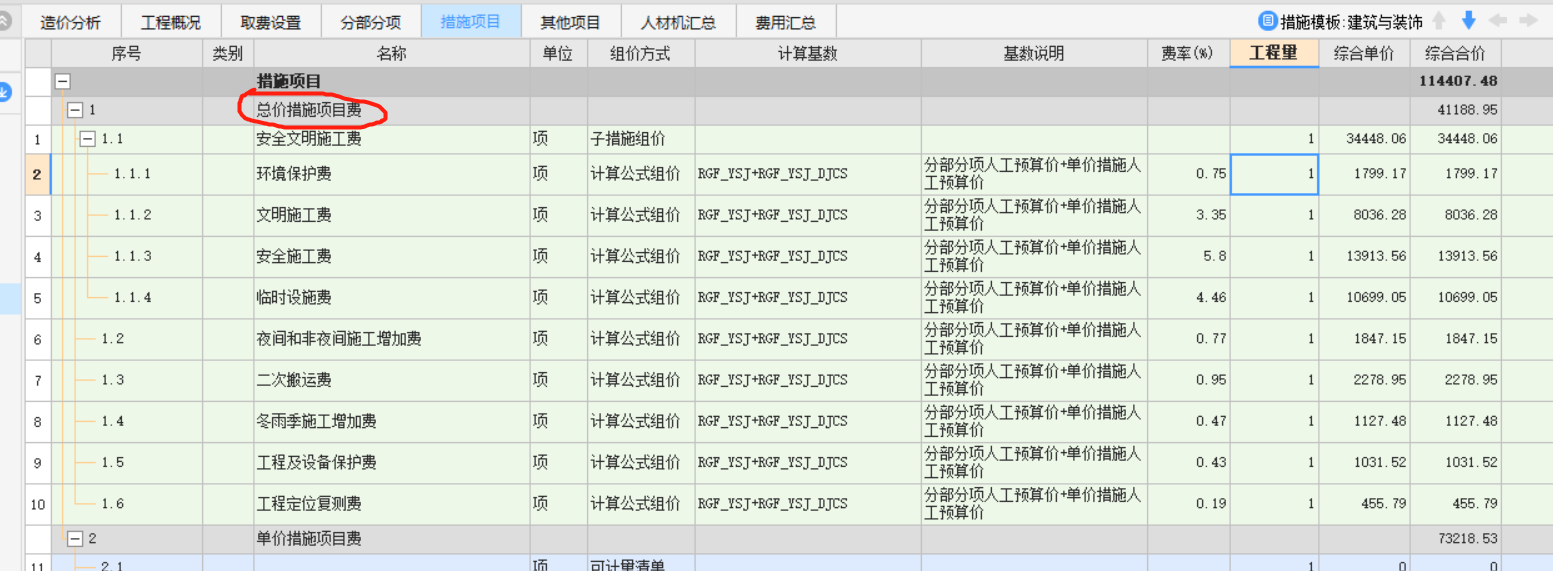Click the 临时设施费 name cell
The image size is (1553, 571).
pyautogui.click(x=391, y=298)
